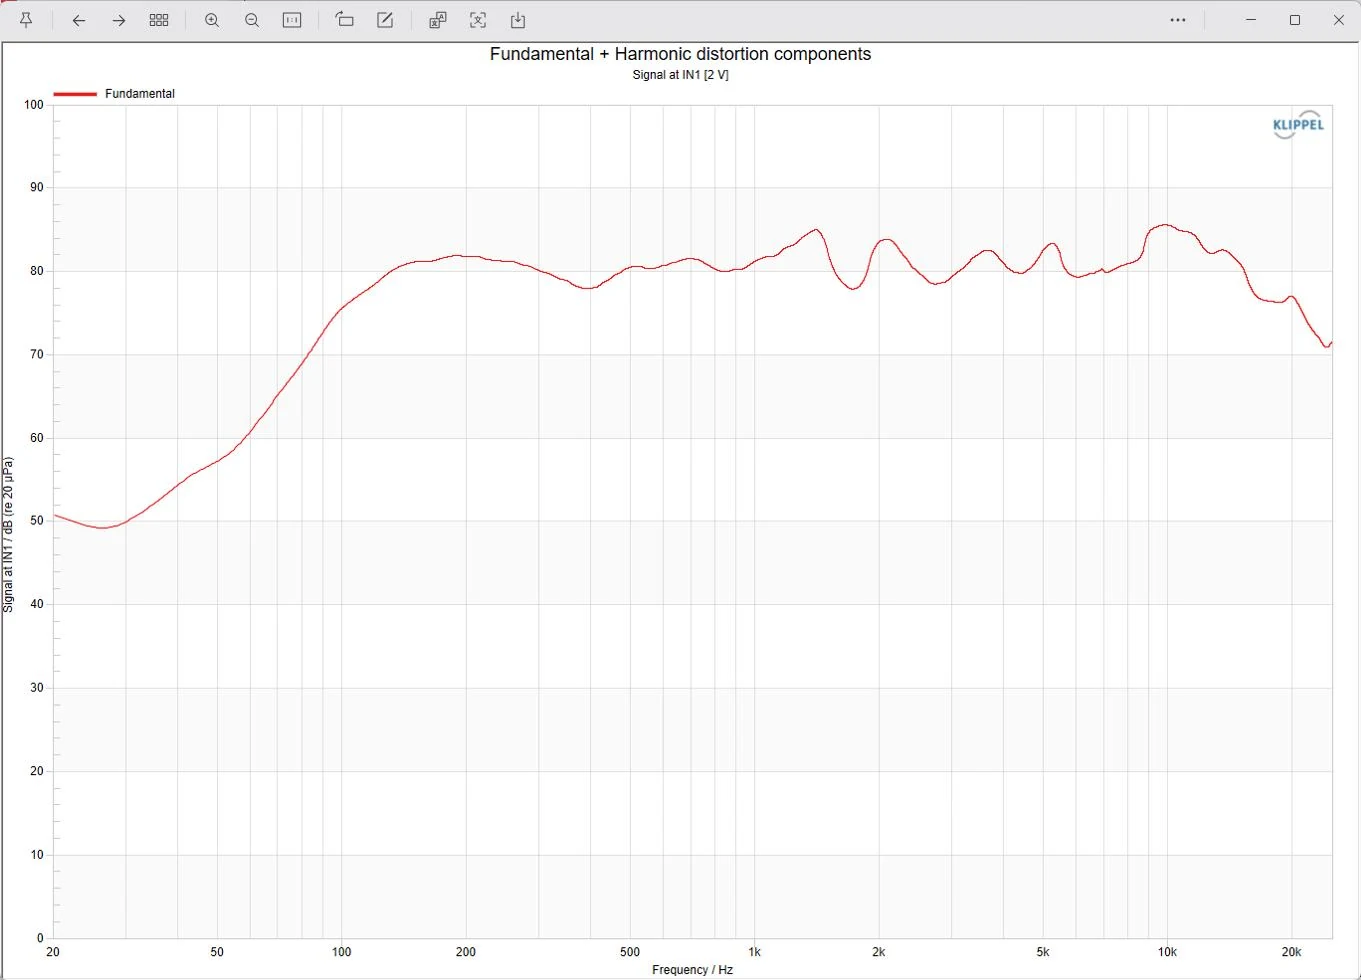1361x980 pixels.
Task: Show image at actual 1:1 size
Action: pyautogui.click(x=292, y=20)
